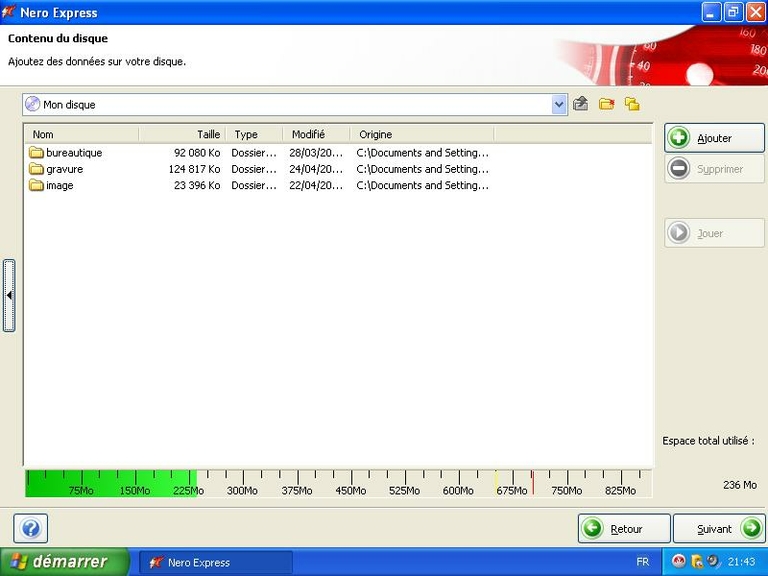This screenshot has height=576, width=768.
Task: Click the 92 080 Ko size cell
Action: pos(197,153)
